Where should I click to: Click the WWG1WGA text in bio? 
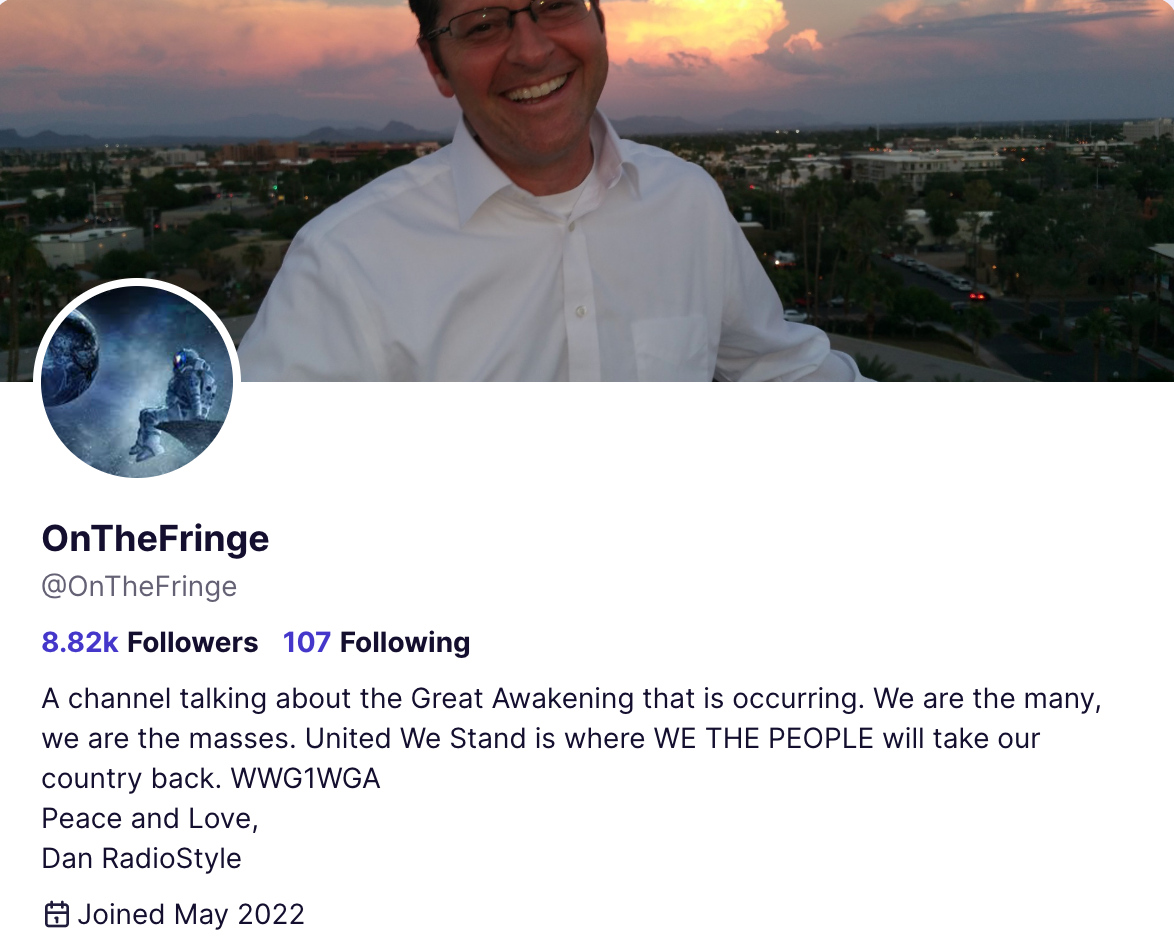[x=305, y=779]
